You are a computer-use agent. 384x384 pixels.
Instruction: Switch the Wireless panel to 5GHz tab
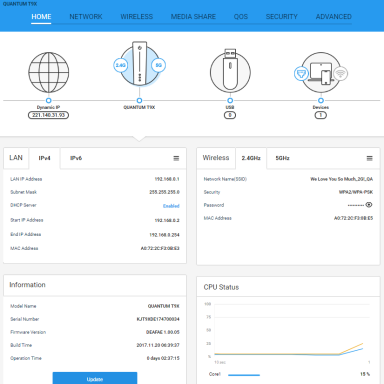tap(282, 158)
